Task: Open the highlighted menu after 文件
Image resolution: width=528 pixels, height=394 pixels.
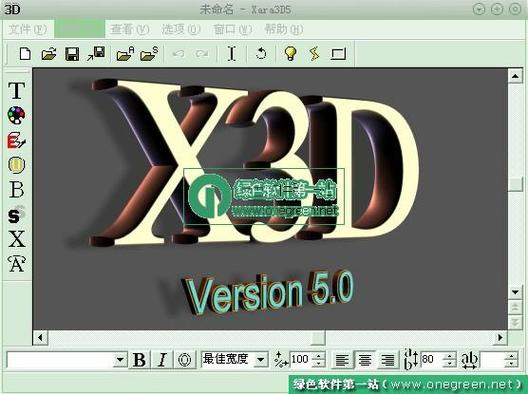Action: tap(80, 29)
